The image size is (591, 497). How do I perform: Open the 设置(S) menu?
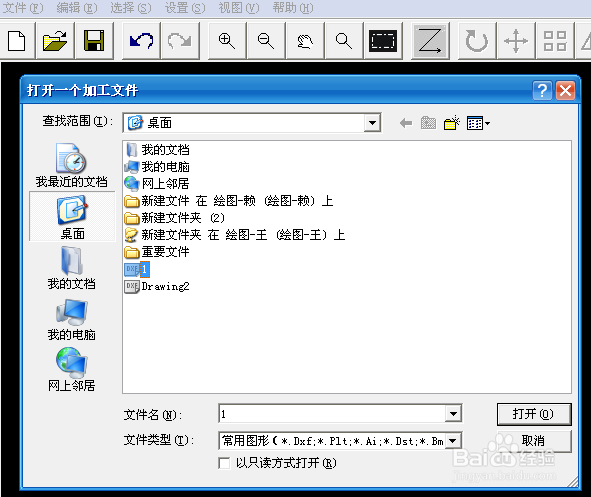[185, 8]
